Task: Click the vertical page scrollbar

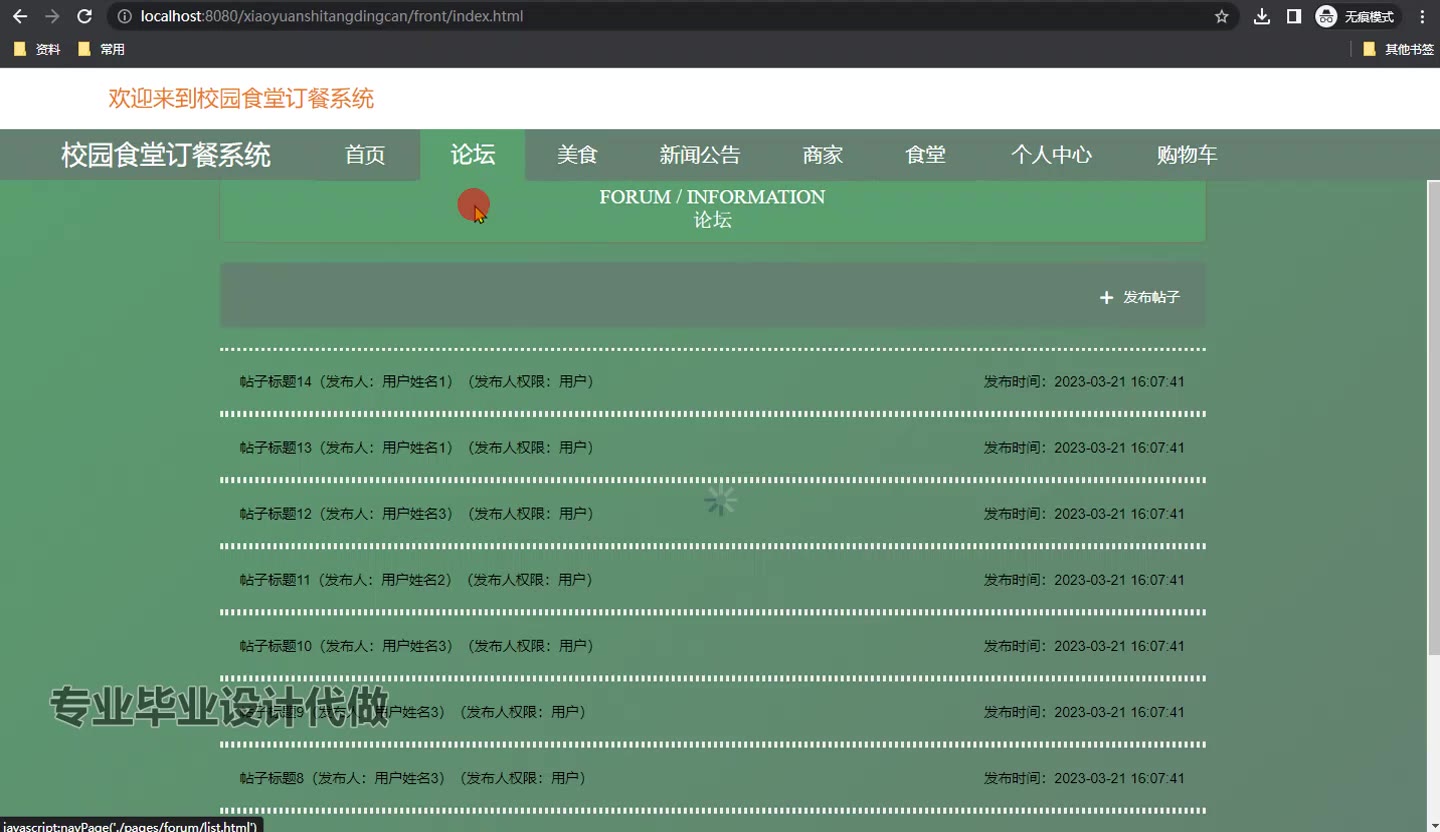Action: click(x=1432, y=418)
